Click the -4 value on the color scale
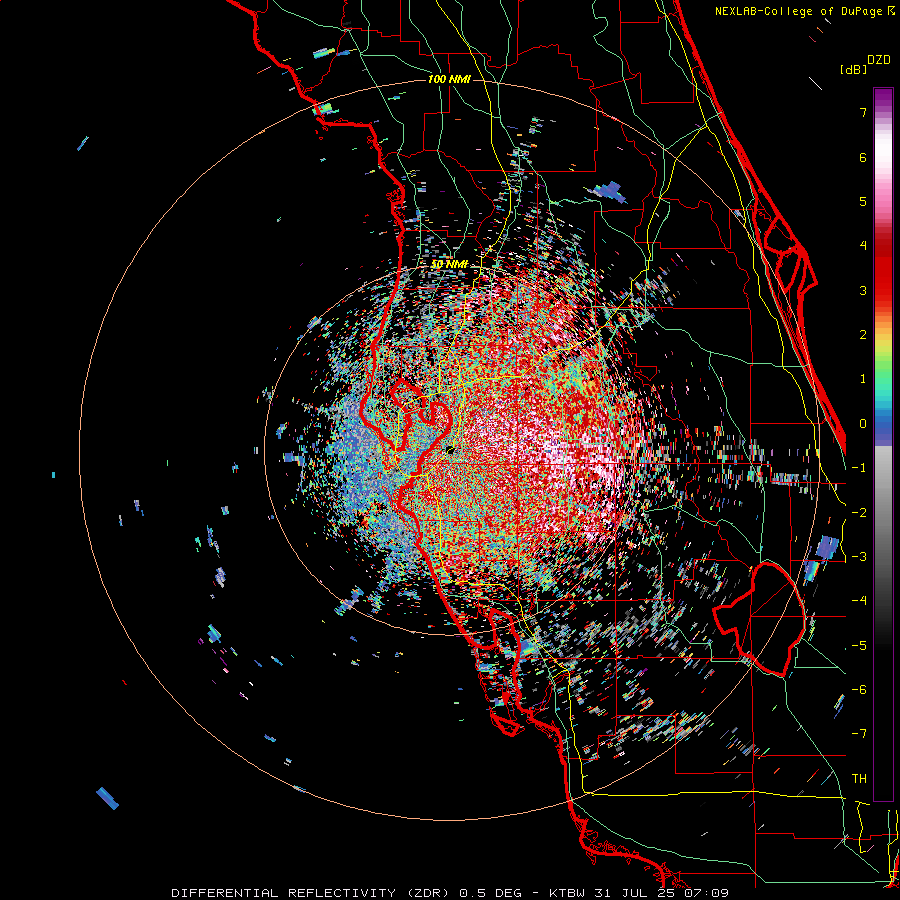Image resolution: width=900 pixels, height=900 pixels. [x=859, y=601]
